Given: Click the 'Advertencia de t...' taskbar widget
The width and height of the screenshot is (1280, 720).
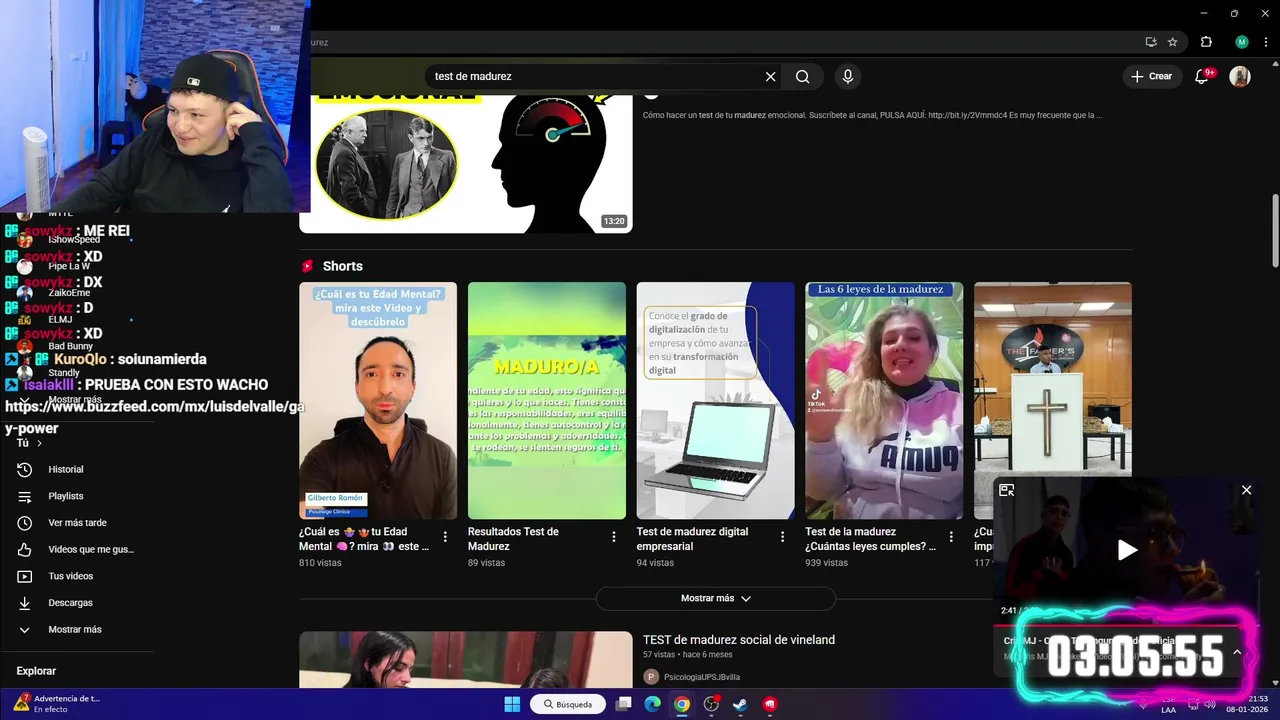Looking at the screenshot, I should 55,704.
